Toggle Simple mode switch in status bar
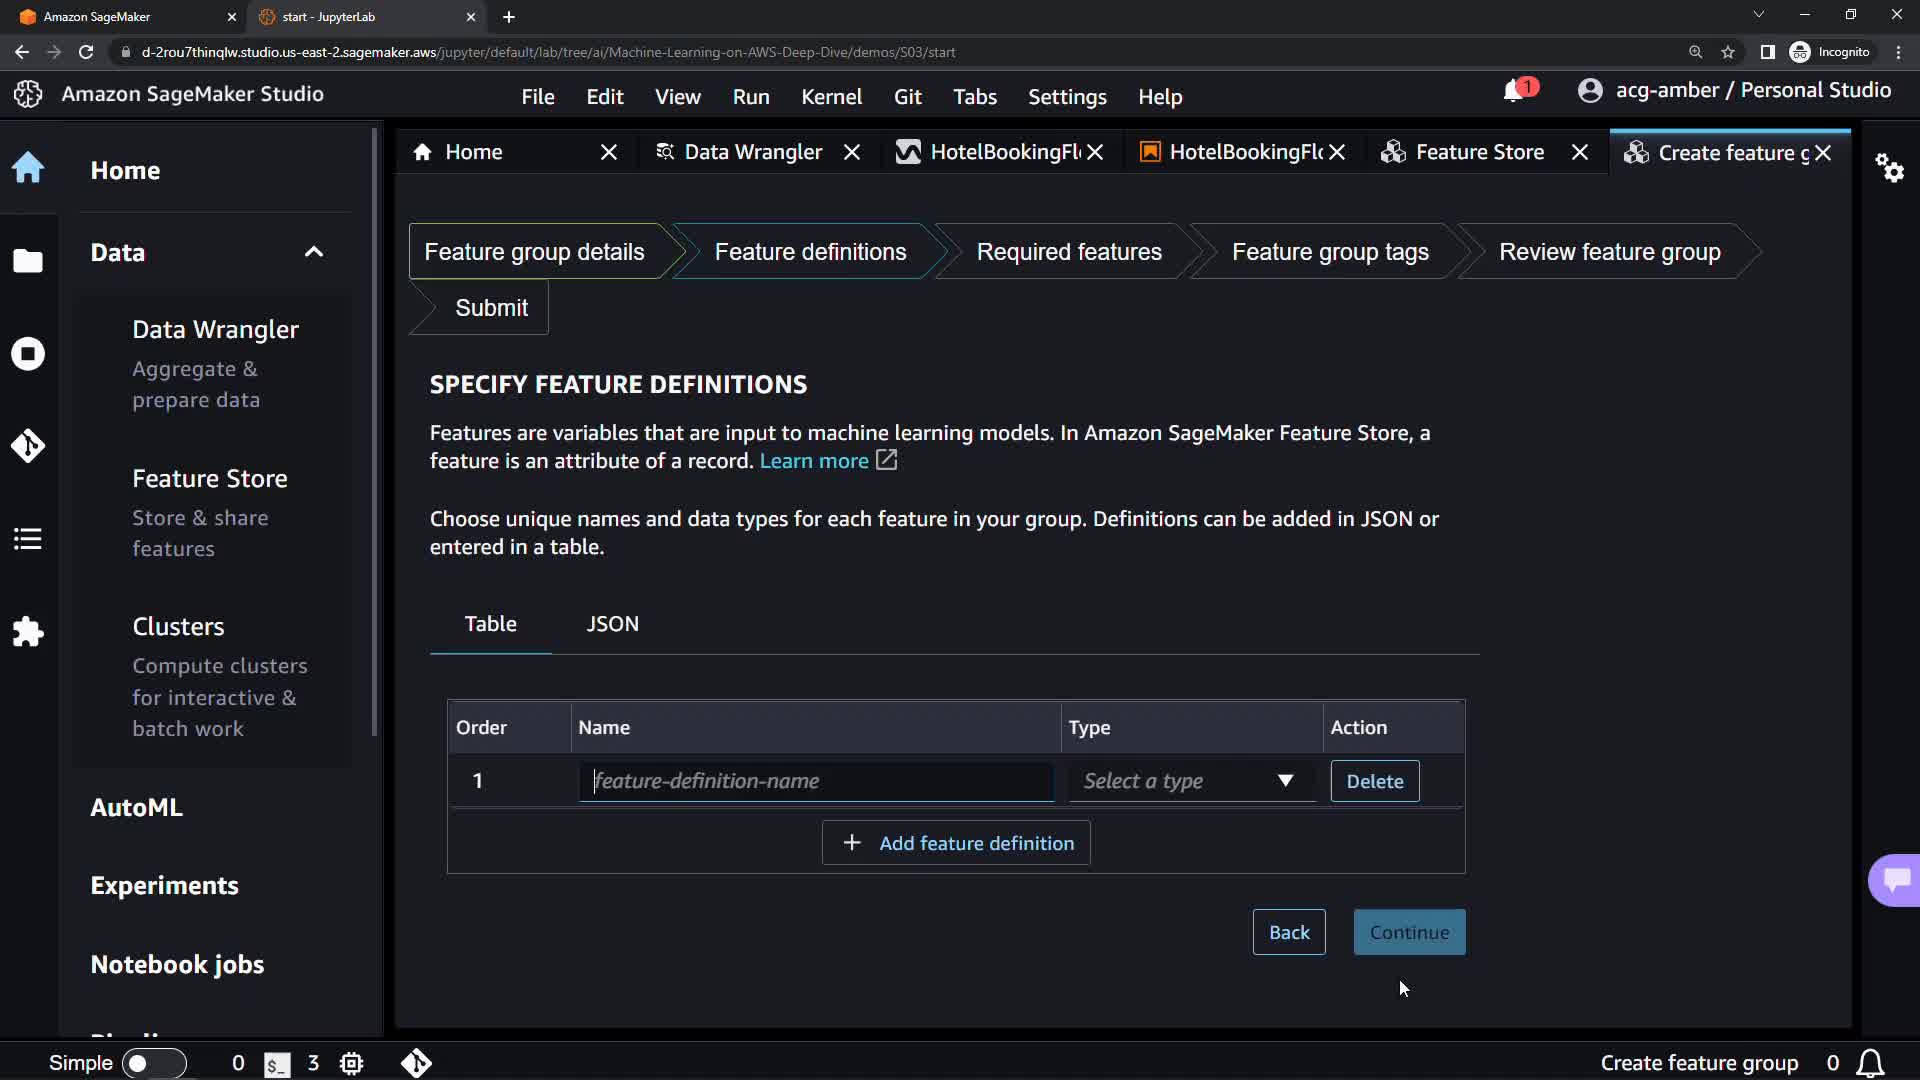 153,1063
